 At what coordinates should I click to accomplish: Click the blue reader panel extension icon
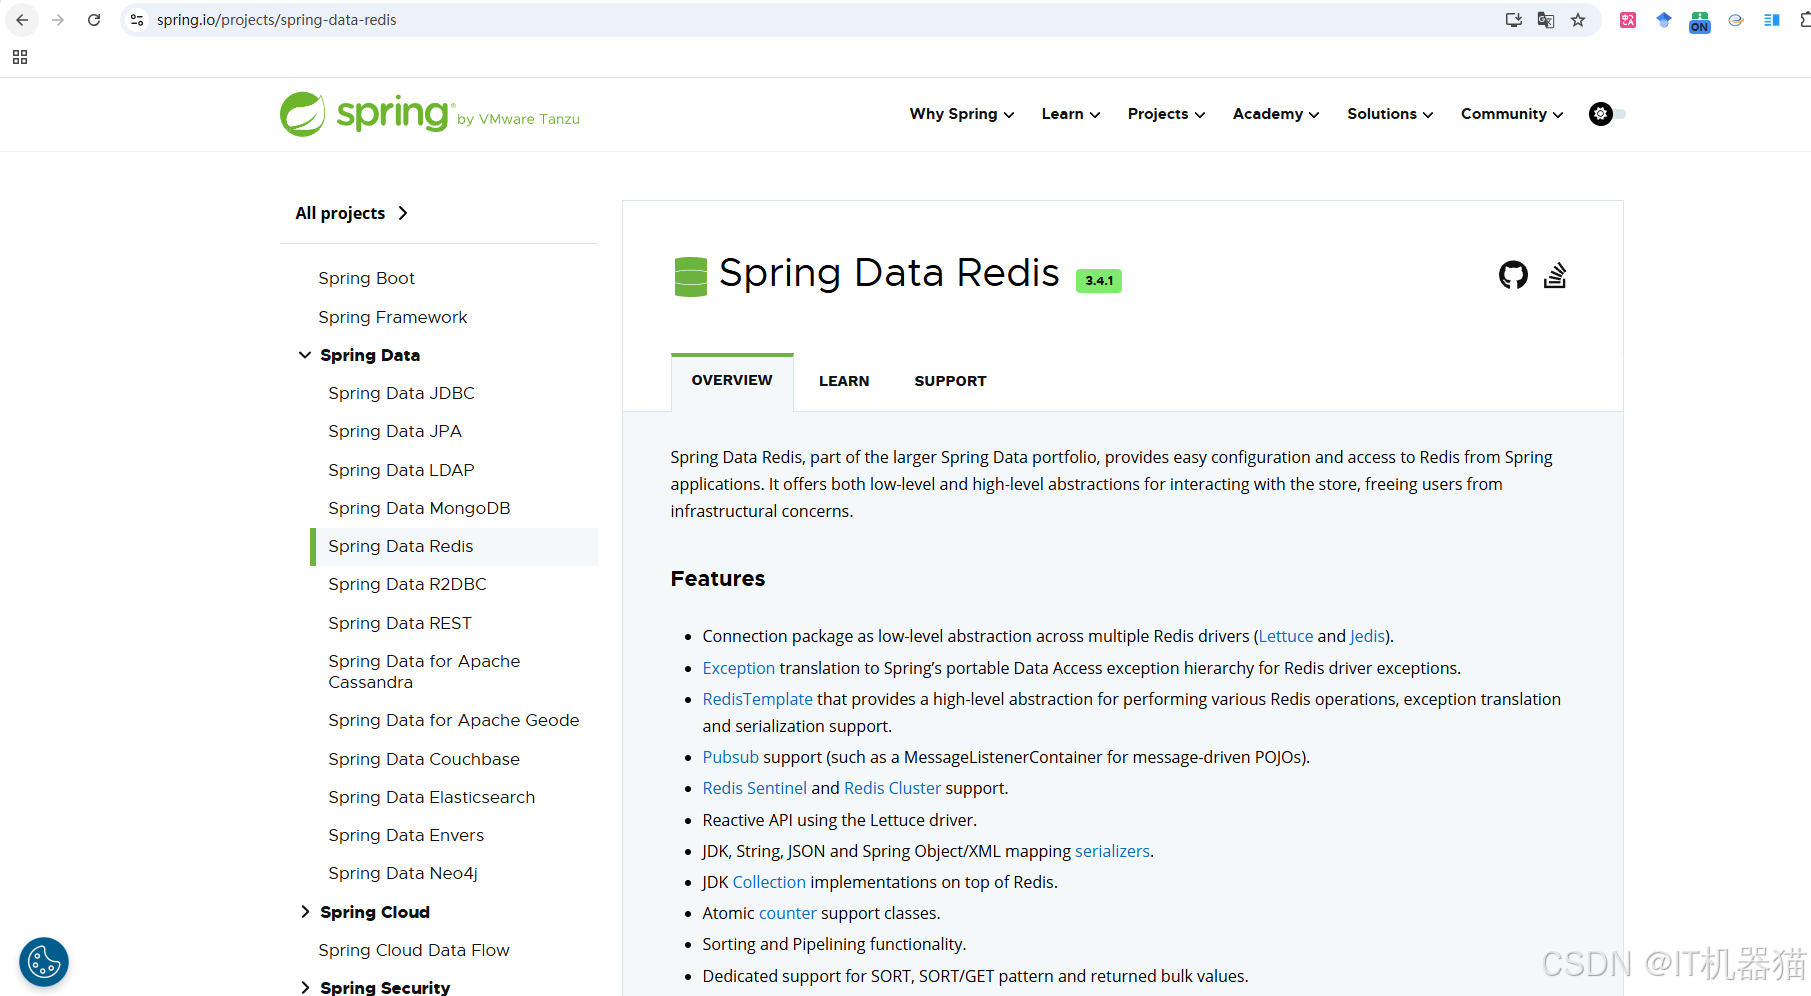tap(1772, 20)
